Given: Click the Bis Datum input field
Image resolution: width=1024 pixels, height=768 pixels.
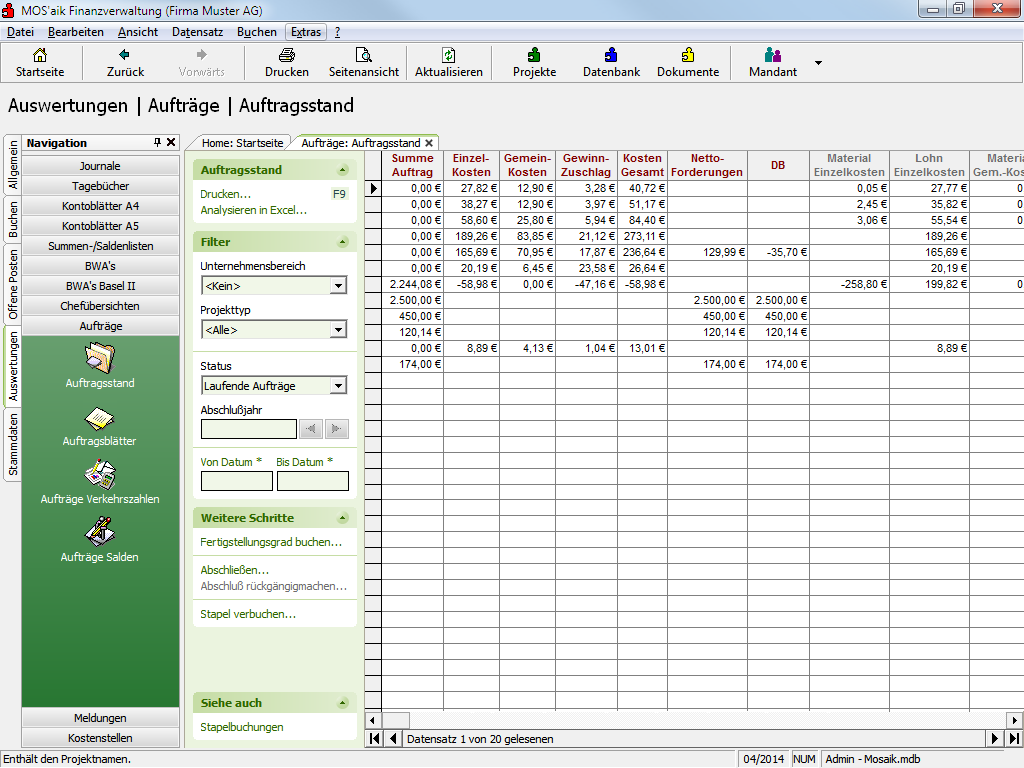Looking at the screenshot, I should pyautogui.click(x=313, y=481).
